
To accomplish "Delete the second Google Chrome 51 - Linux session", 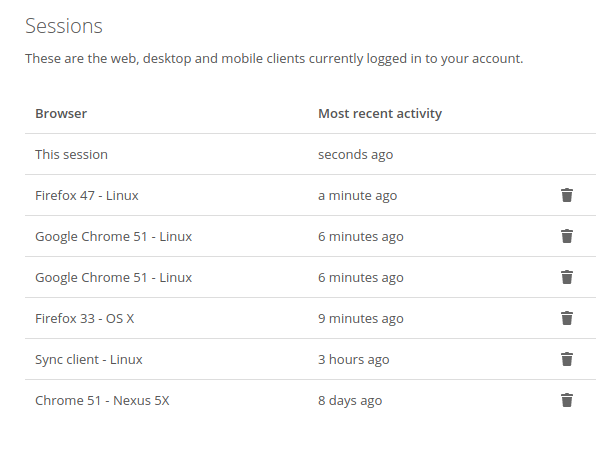I will pyautogui.click(x=567, y=277).
